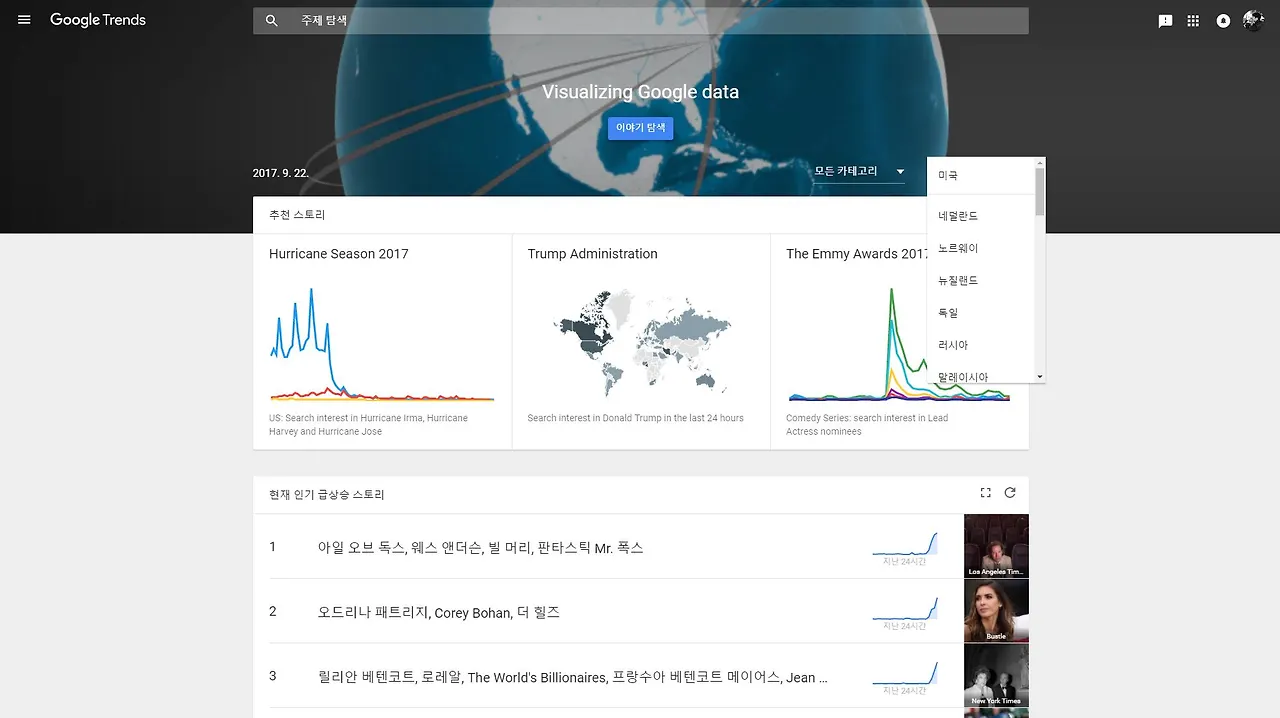Screen dimensions: 1280x718
Task: Click sparkline for story rank 3
Action: pyautogui.click(x=905, y=672)
